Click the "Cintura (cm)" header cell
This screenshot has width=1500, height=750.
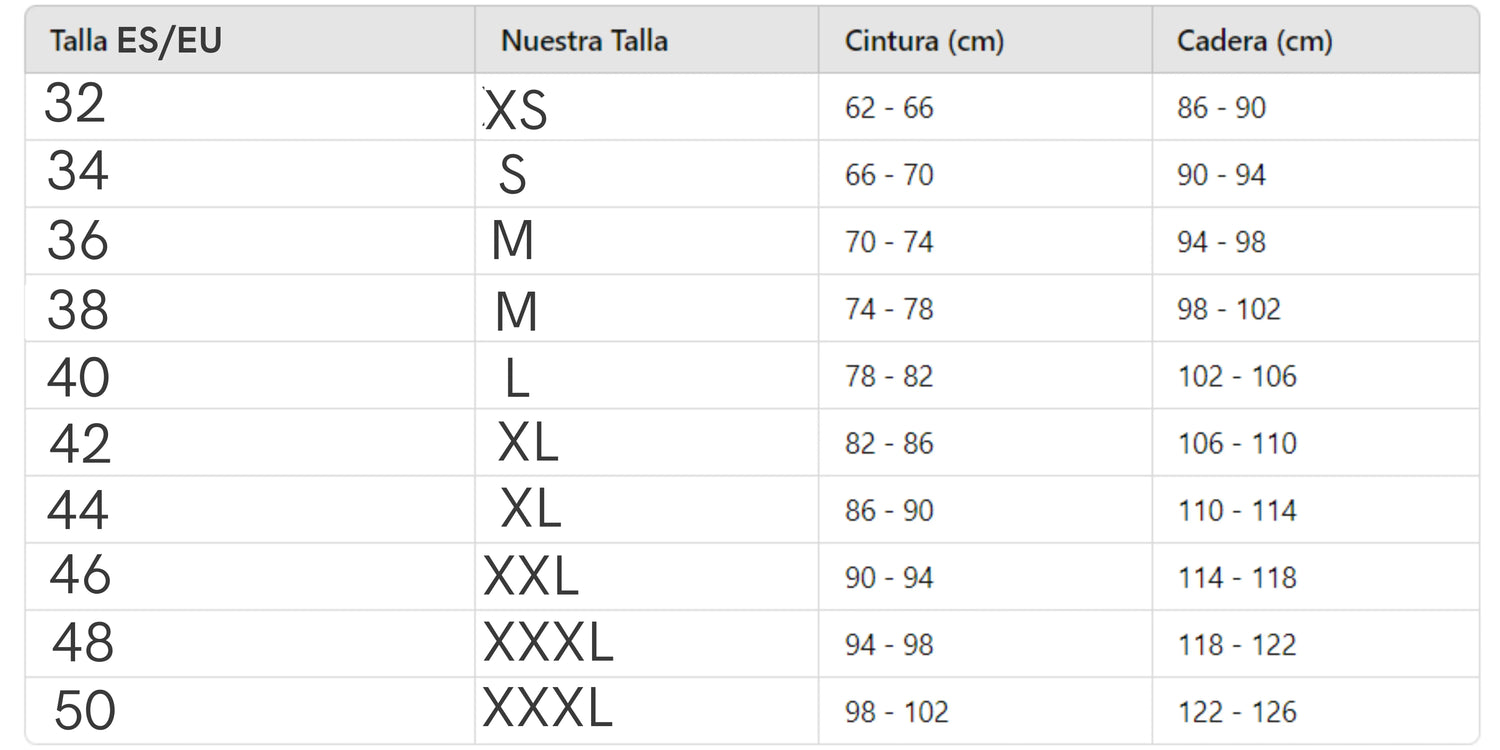coord(924,41)
